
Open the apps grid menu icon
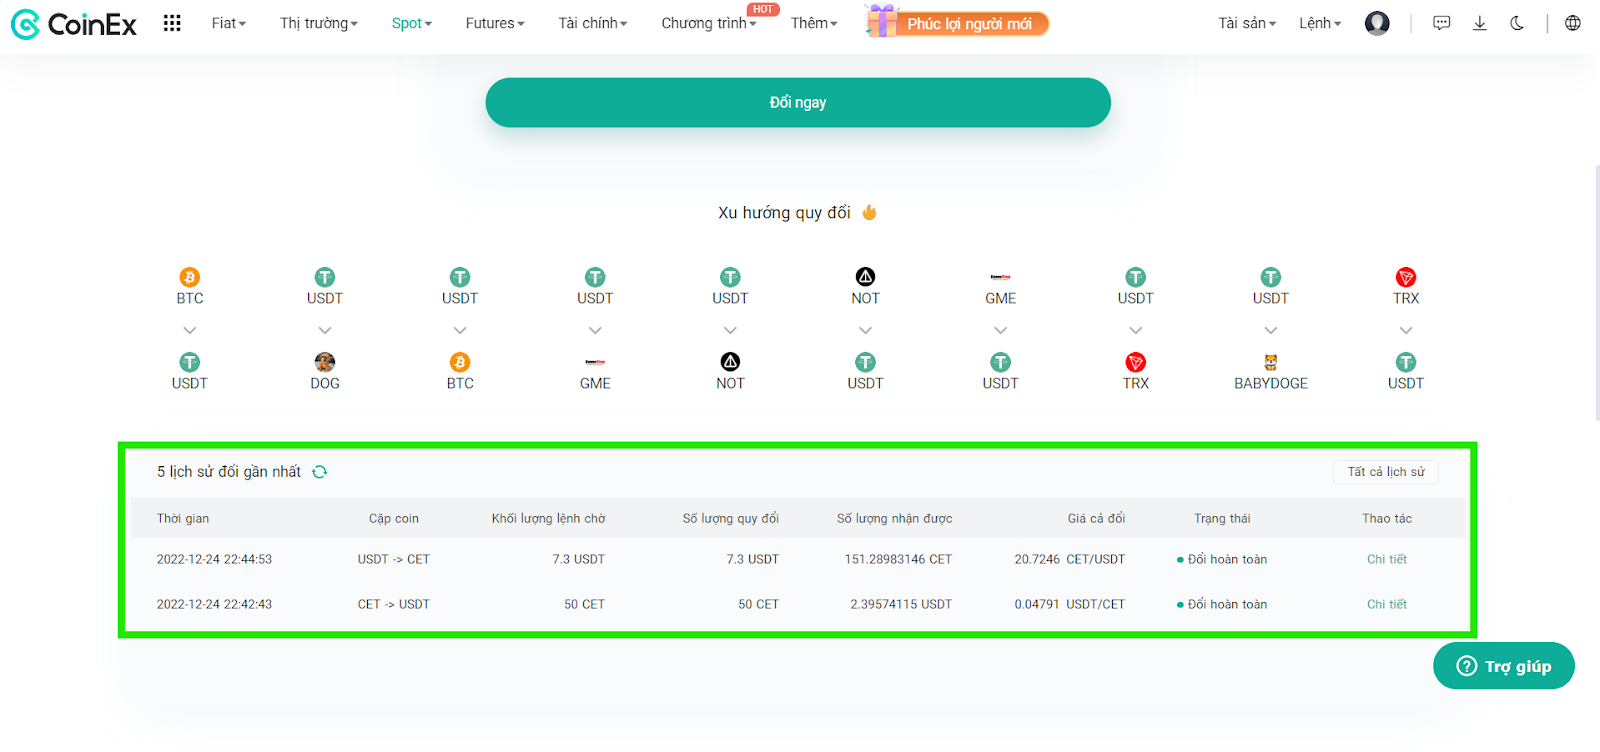172,23
